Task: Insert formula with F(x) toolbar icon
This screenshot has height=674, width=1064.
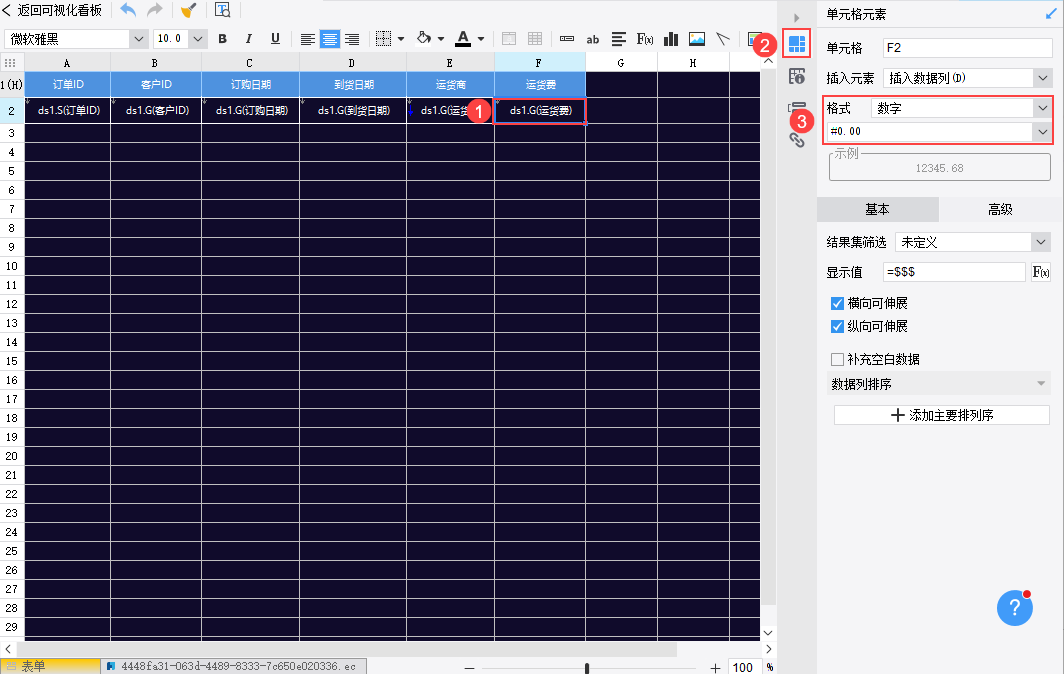Action: [x=645, y=39]
